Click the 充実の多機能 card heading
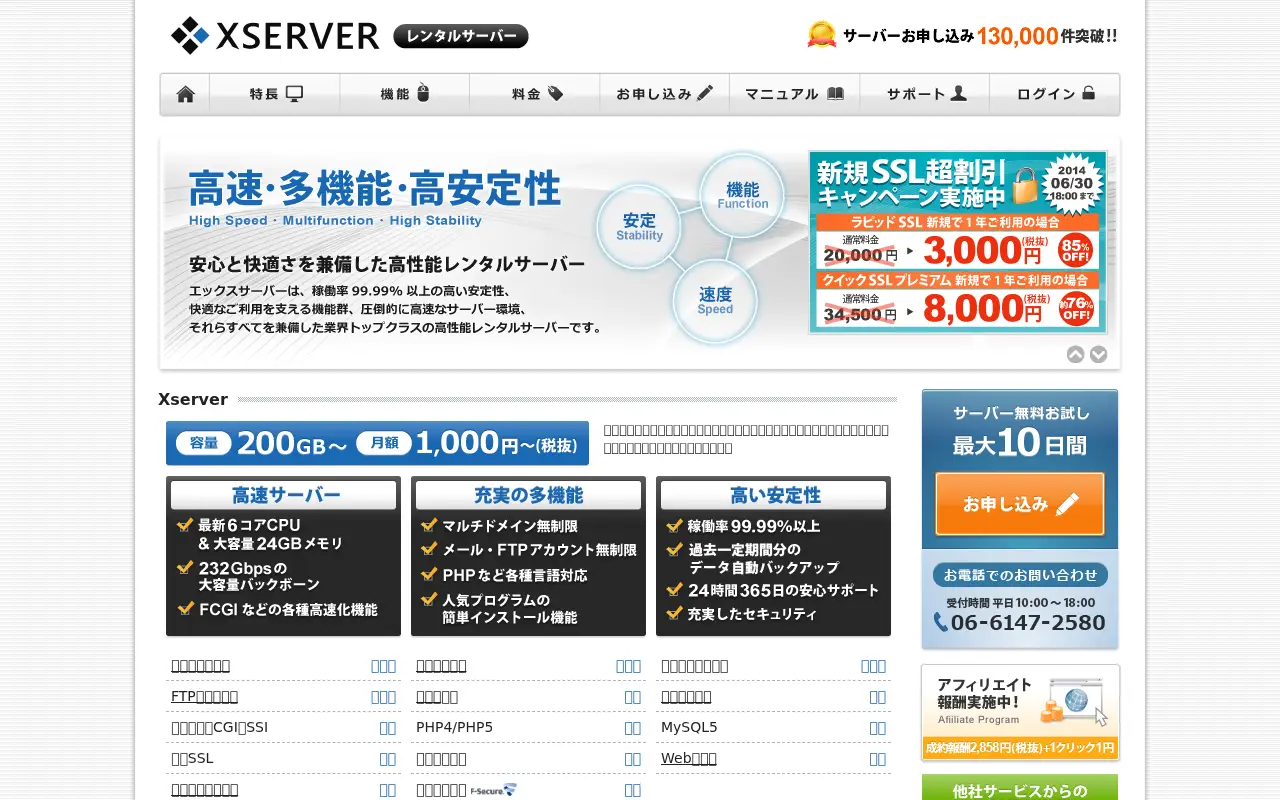 coord(528,495)
